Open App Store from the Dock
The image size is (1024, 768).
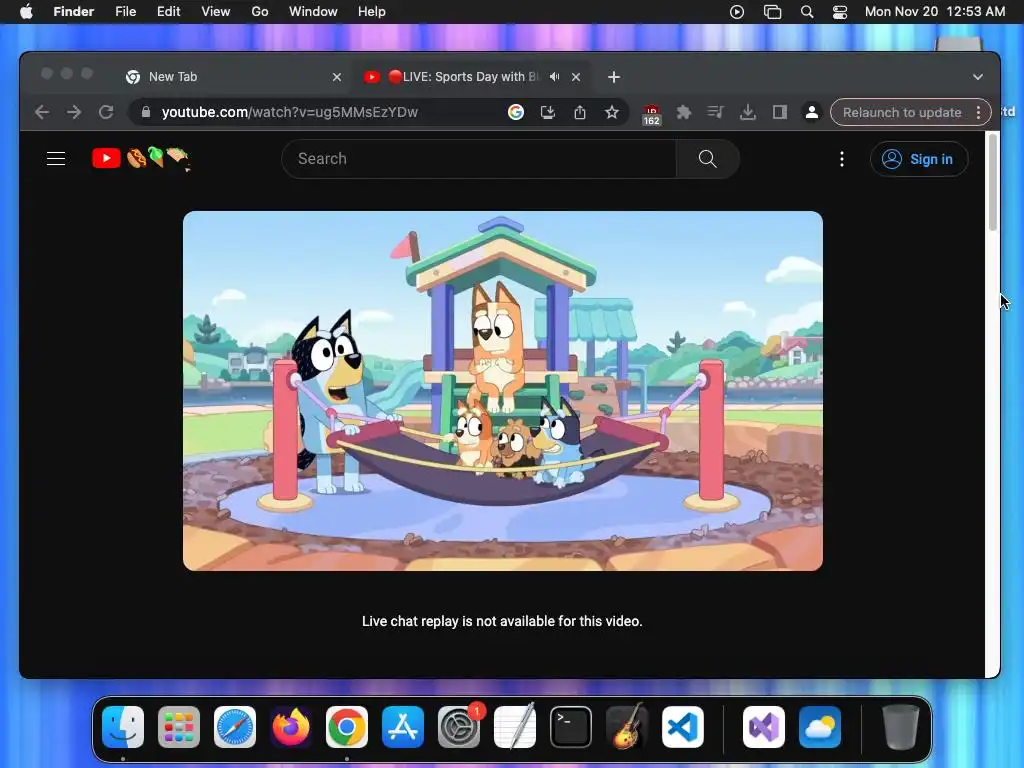point(403,727)
